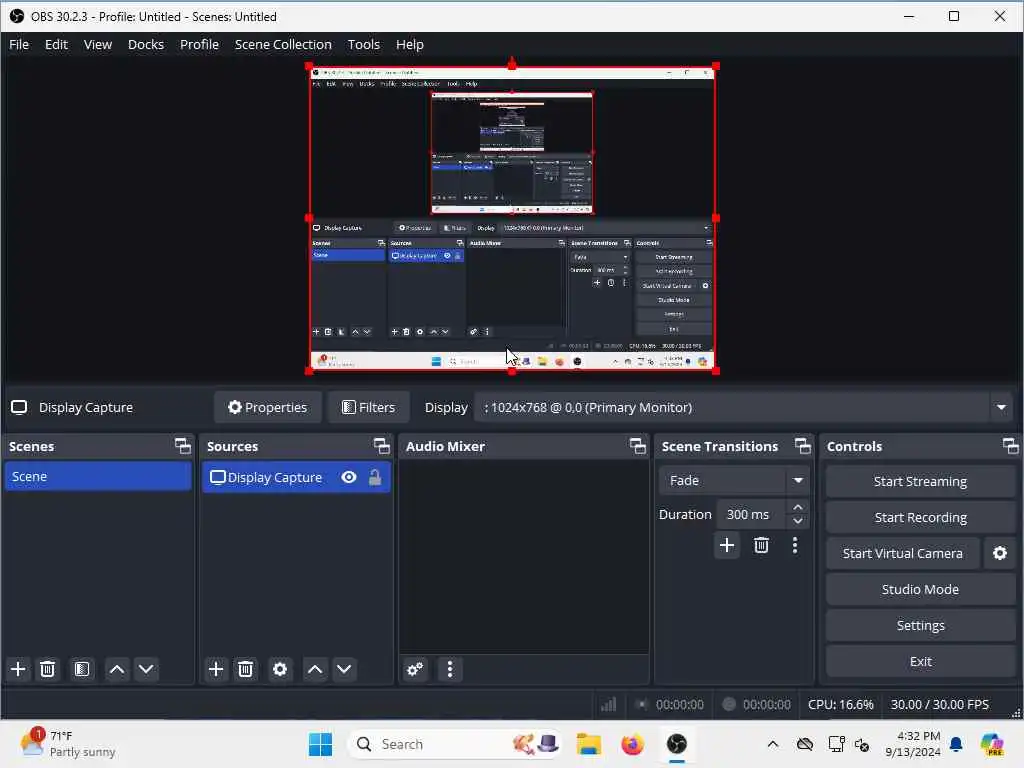Screen dimensions: 1024x768
Task: Open File Explorer from taskbar
Action: click(x=588, y=744)
